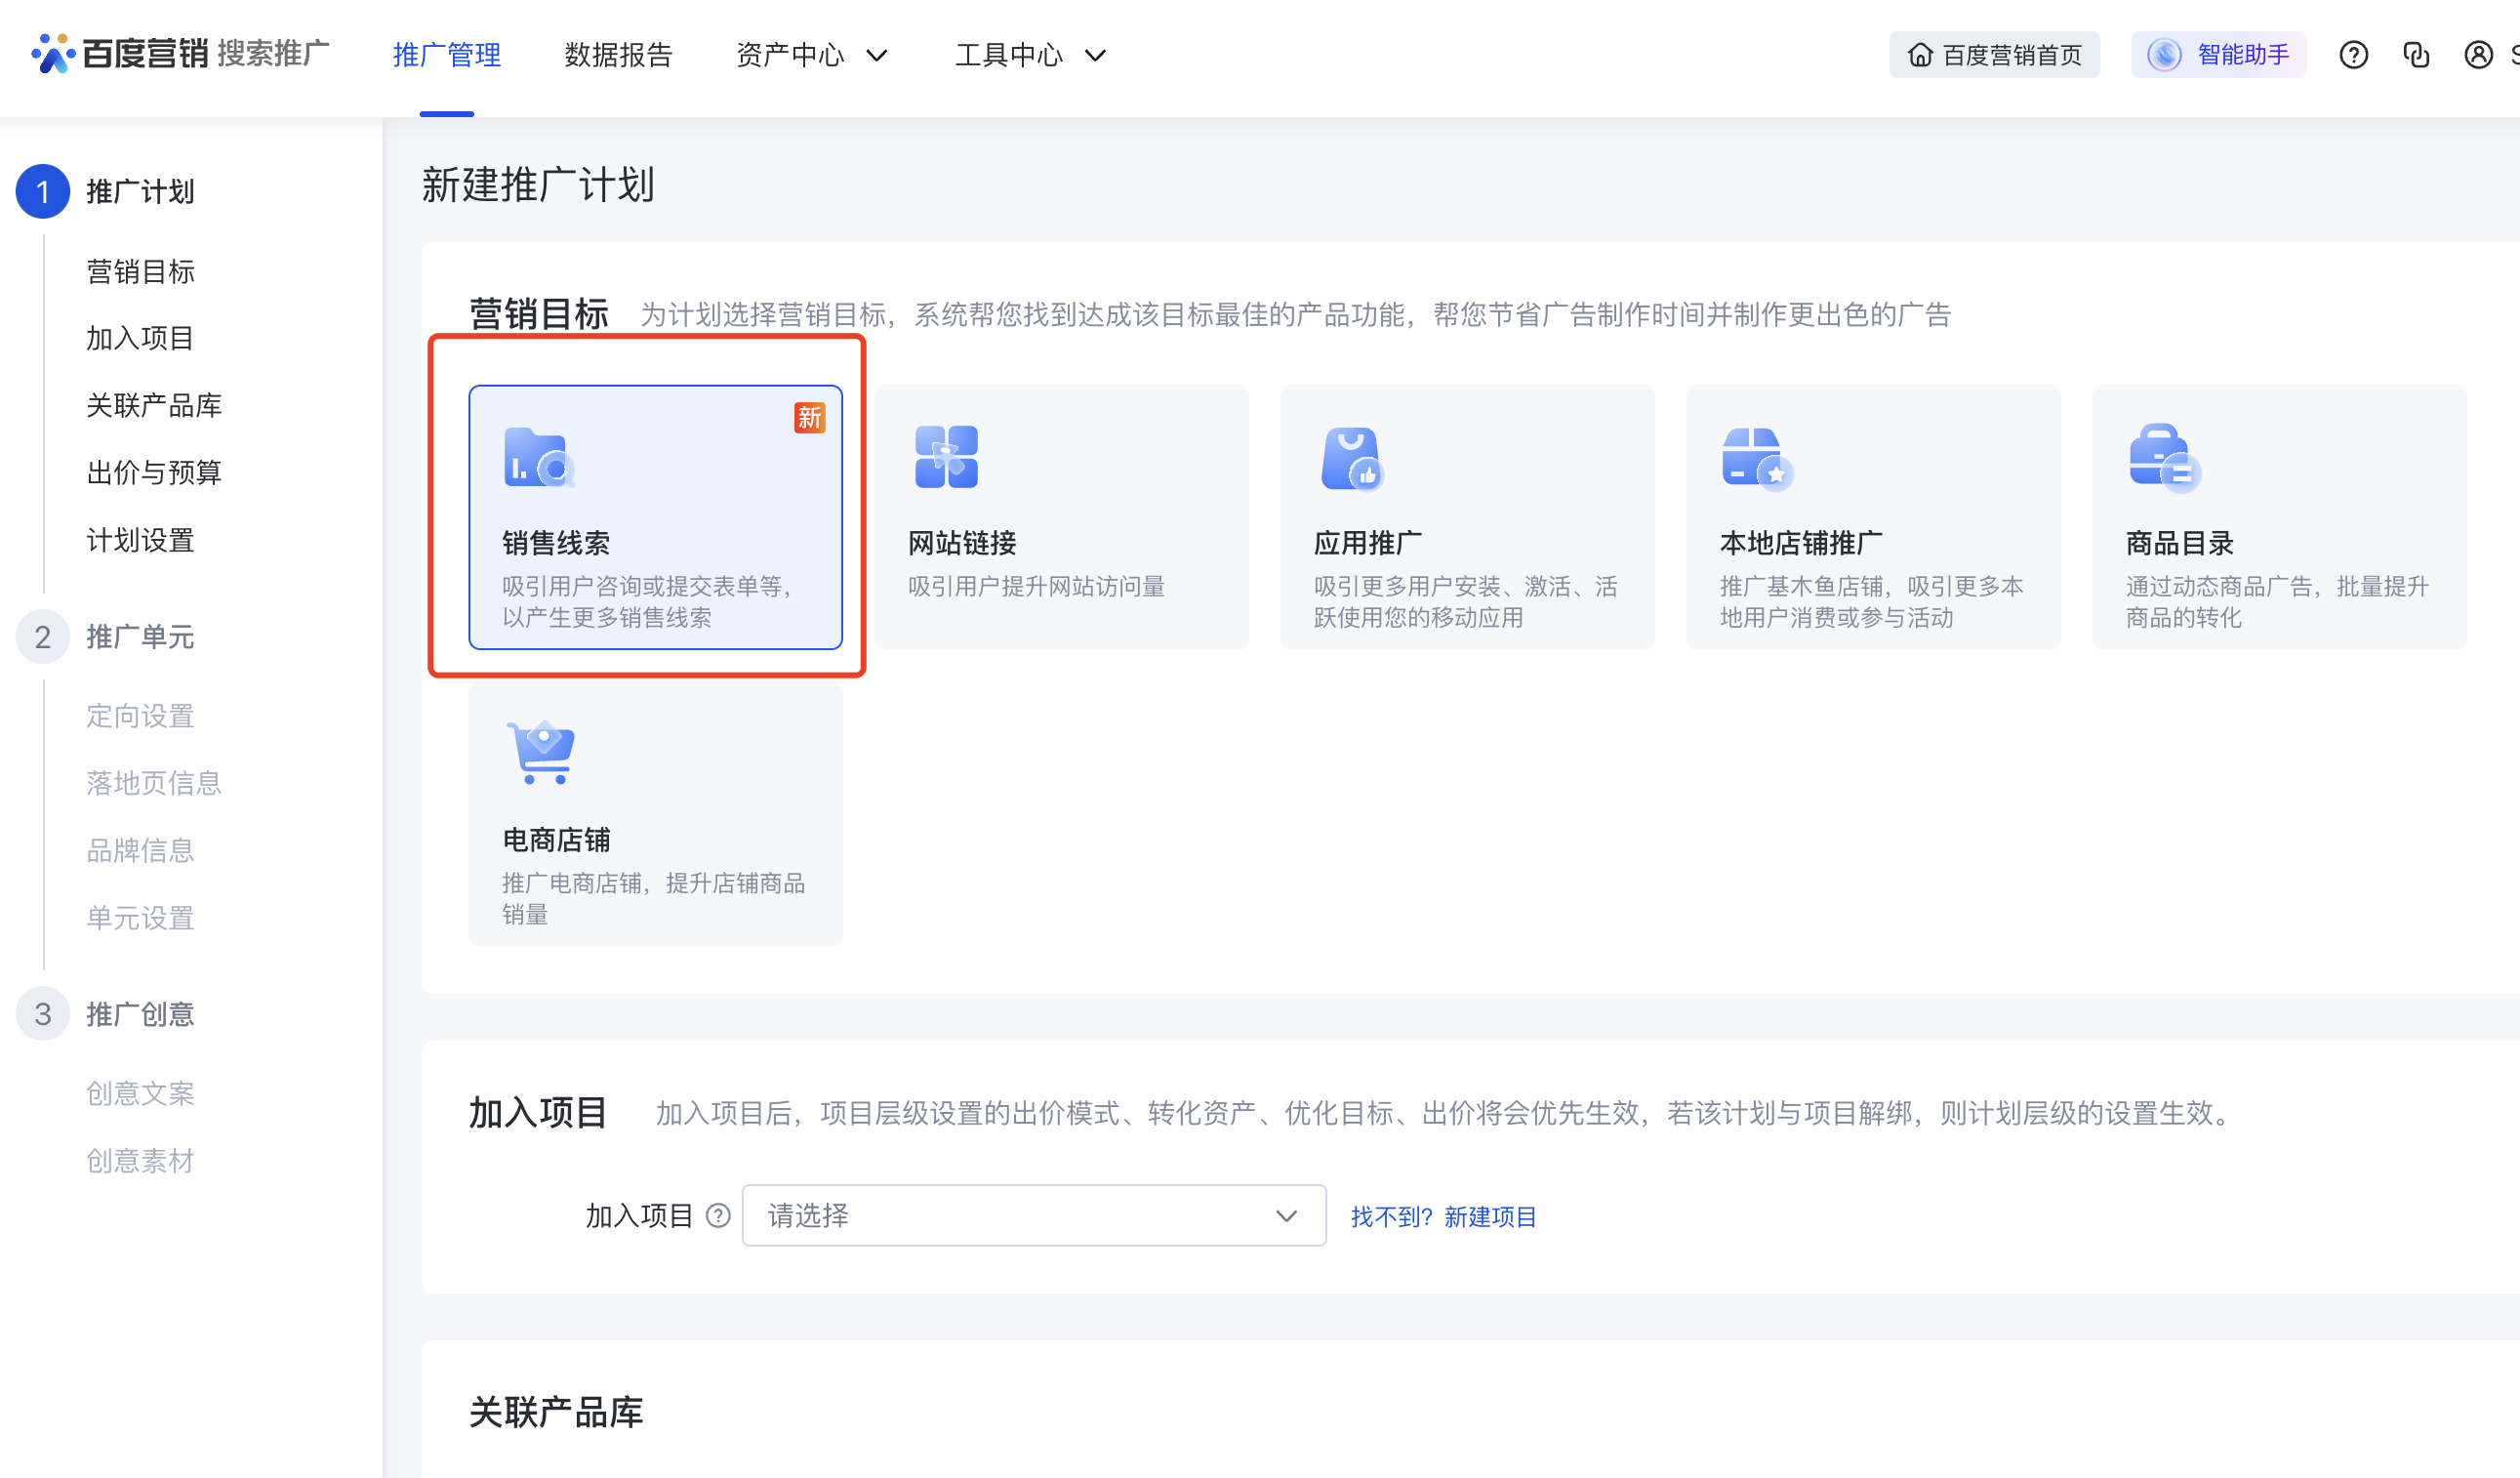Select 销售线索 marketing goal card
Image resolution: width=2520 pixels, height=1478 pixels.
click(656, 518)
